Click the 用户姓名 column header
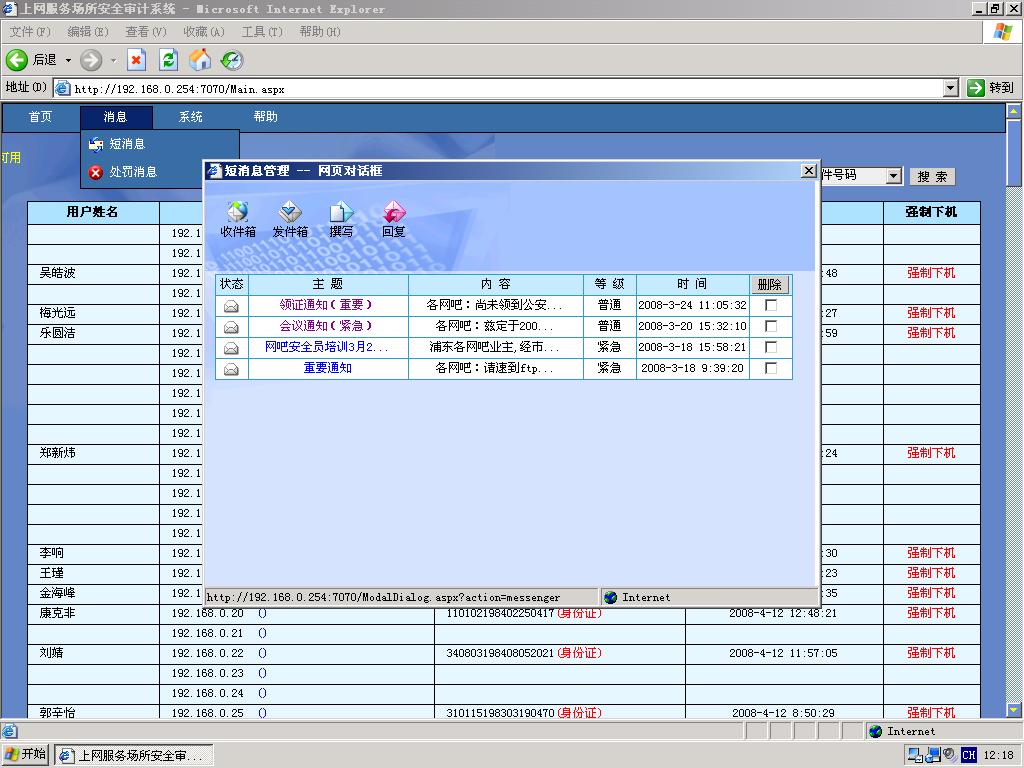Image resolution: width=1024 pixels, height=768 pixels. tap(93, 212)
